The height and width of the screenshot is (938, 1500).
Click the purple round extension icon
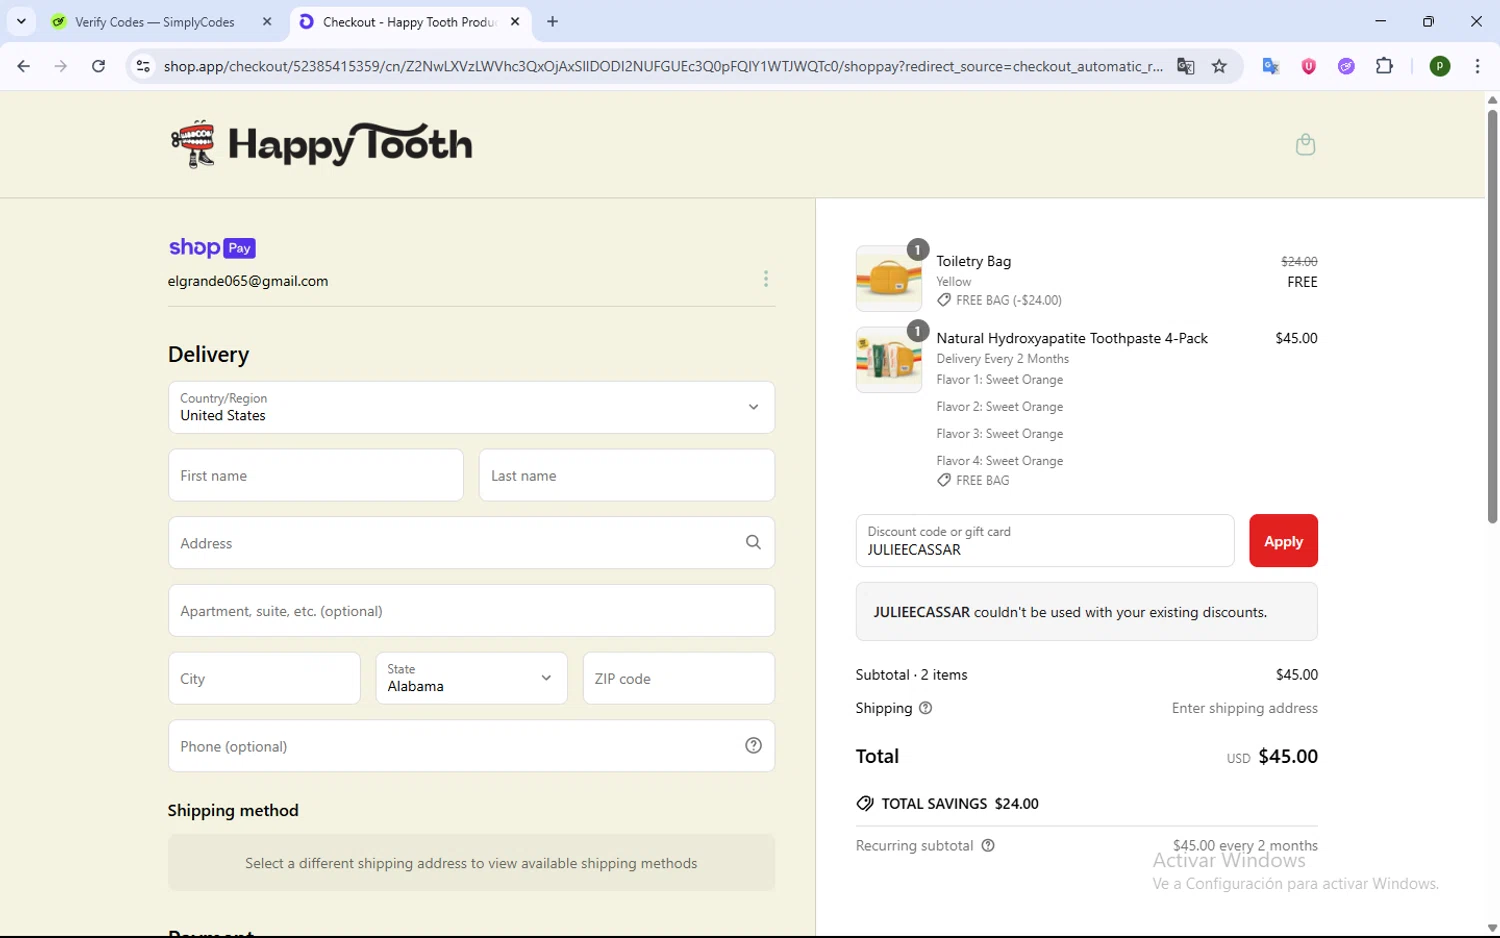coord(1346,66)
